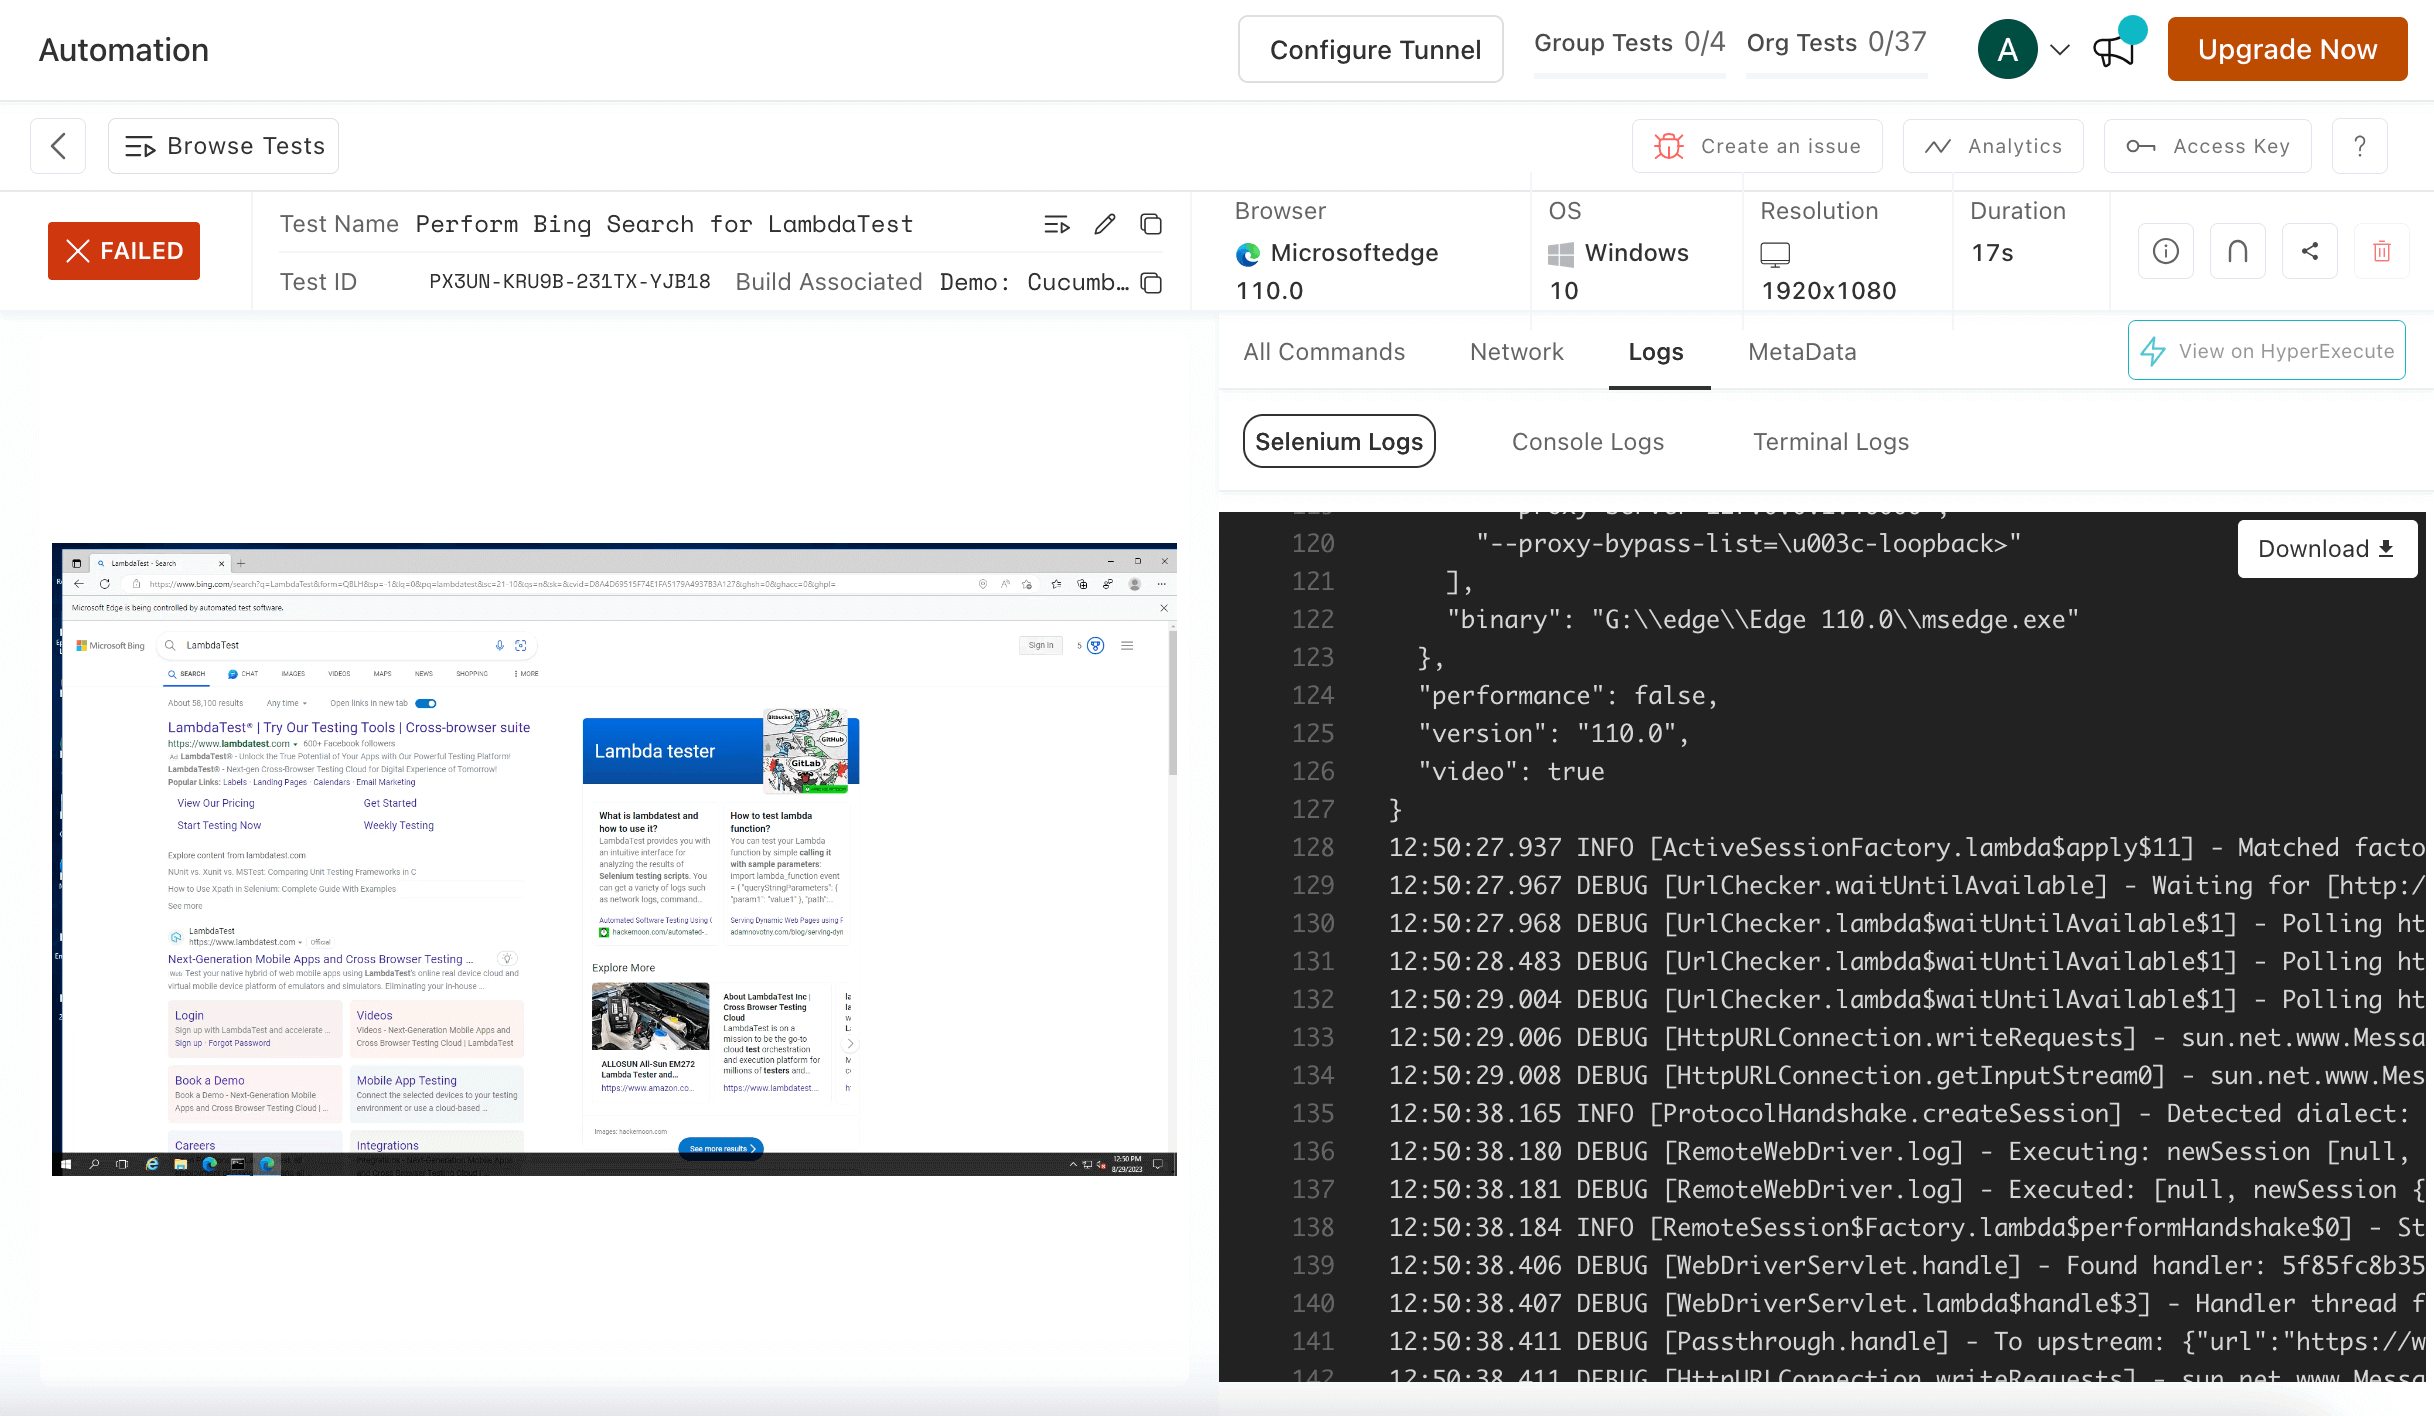Copy the test name with copy icon
This screenshot has height=1416, width=2434.
point(1151,224)
